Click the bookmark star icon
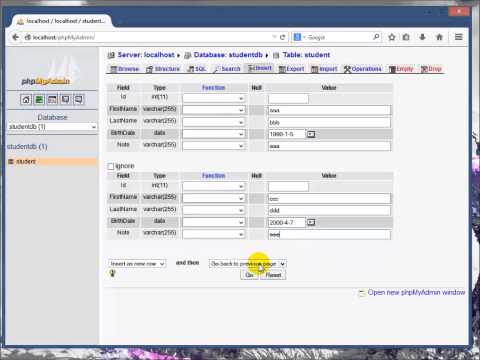This screenshot has height=360, width=480. coord(392,37)
